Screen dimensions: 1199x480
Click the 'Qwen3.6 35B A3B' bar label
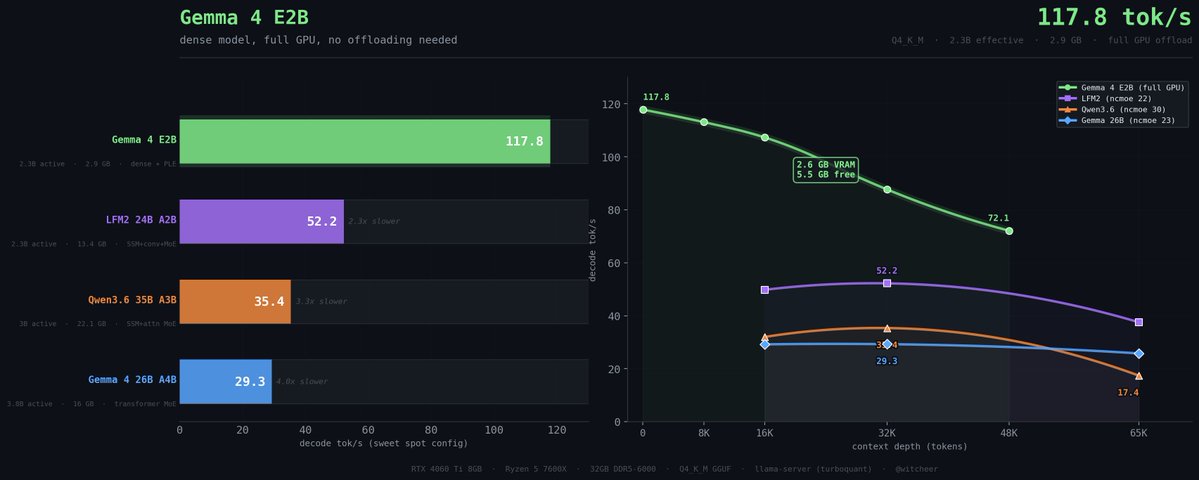(x=132, y=300)
